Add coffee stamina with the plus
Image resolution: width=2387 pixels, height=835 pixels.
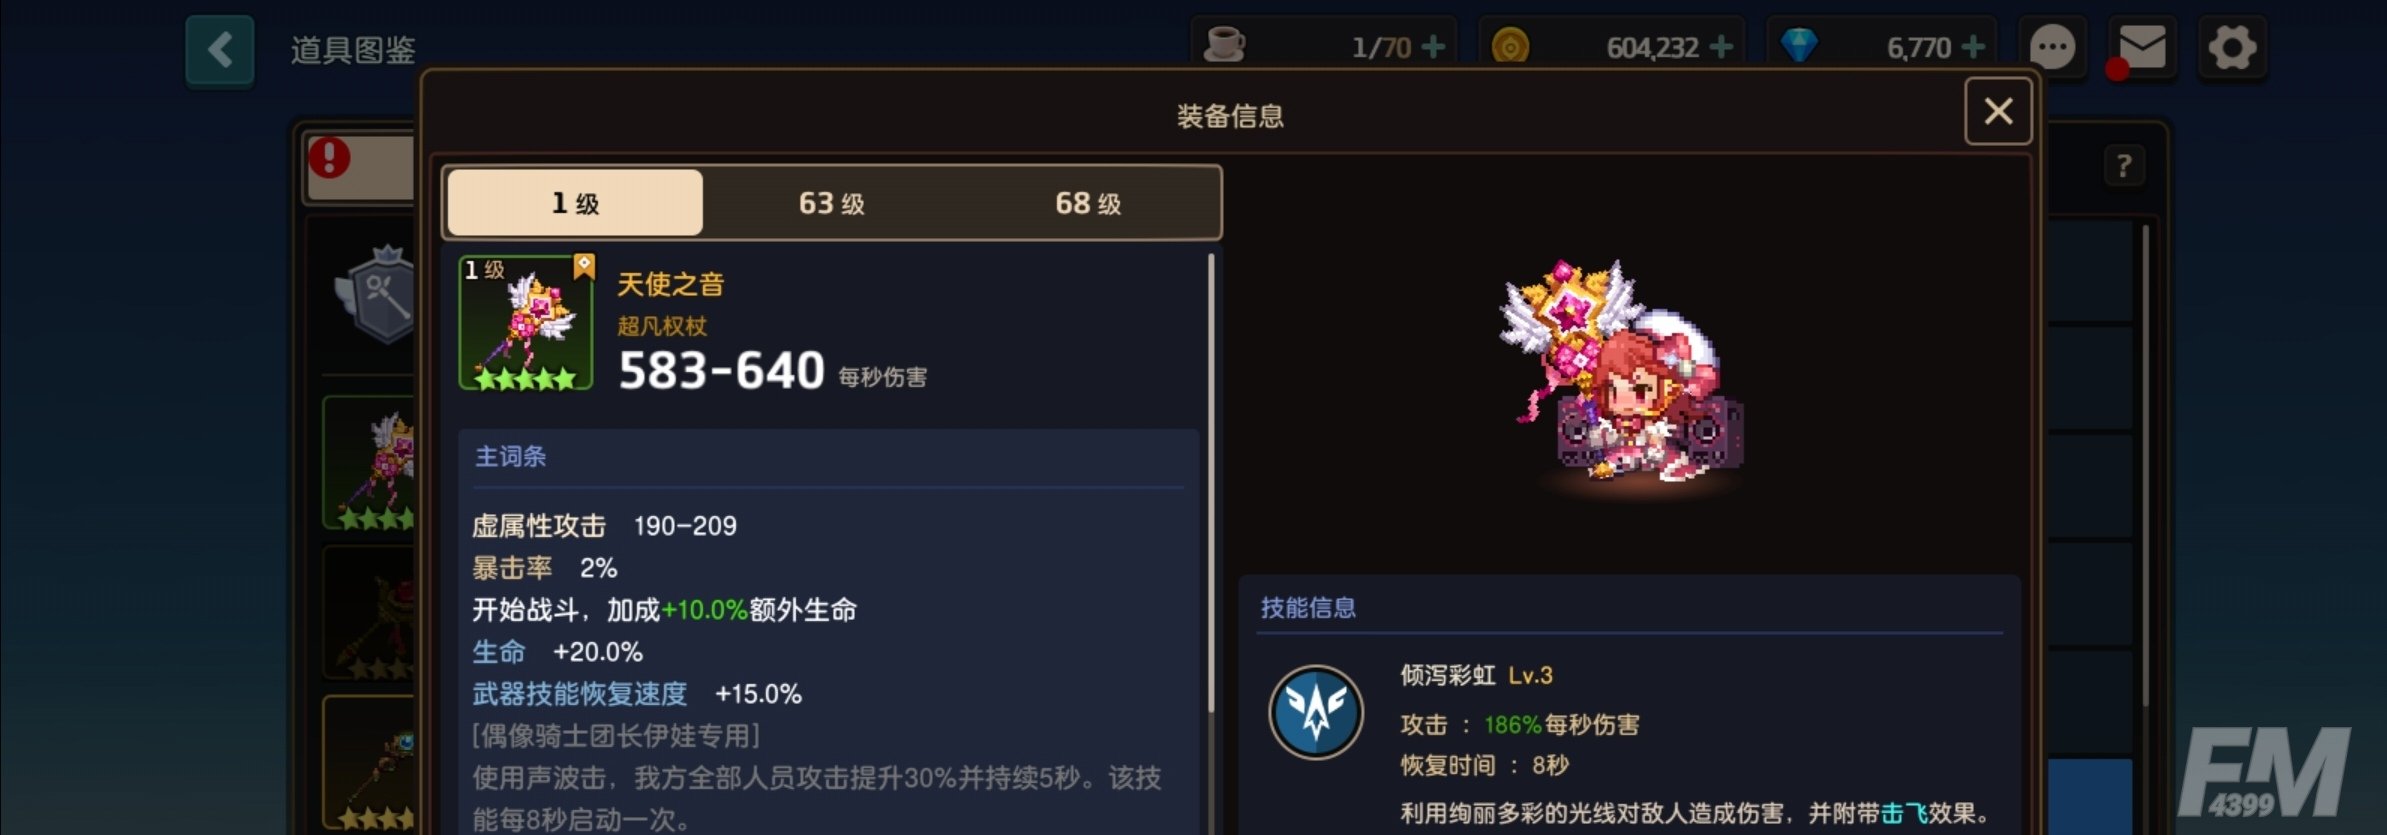1433,47
